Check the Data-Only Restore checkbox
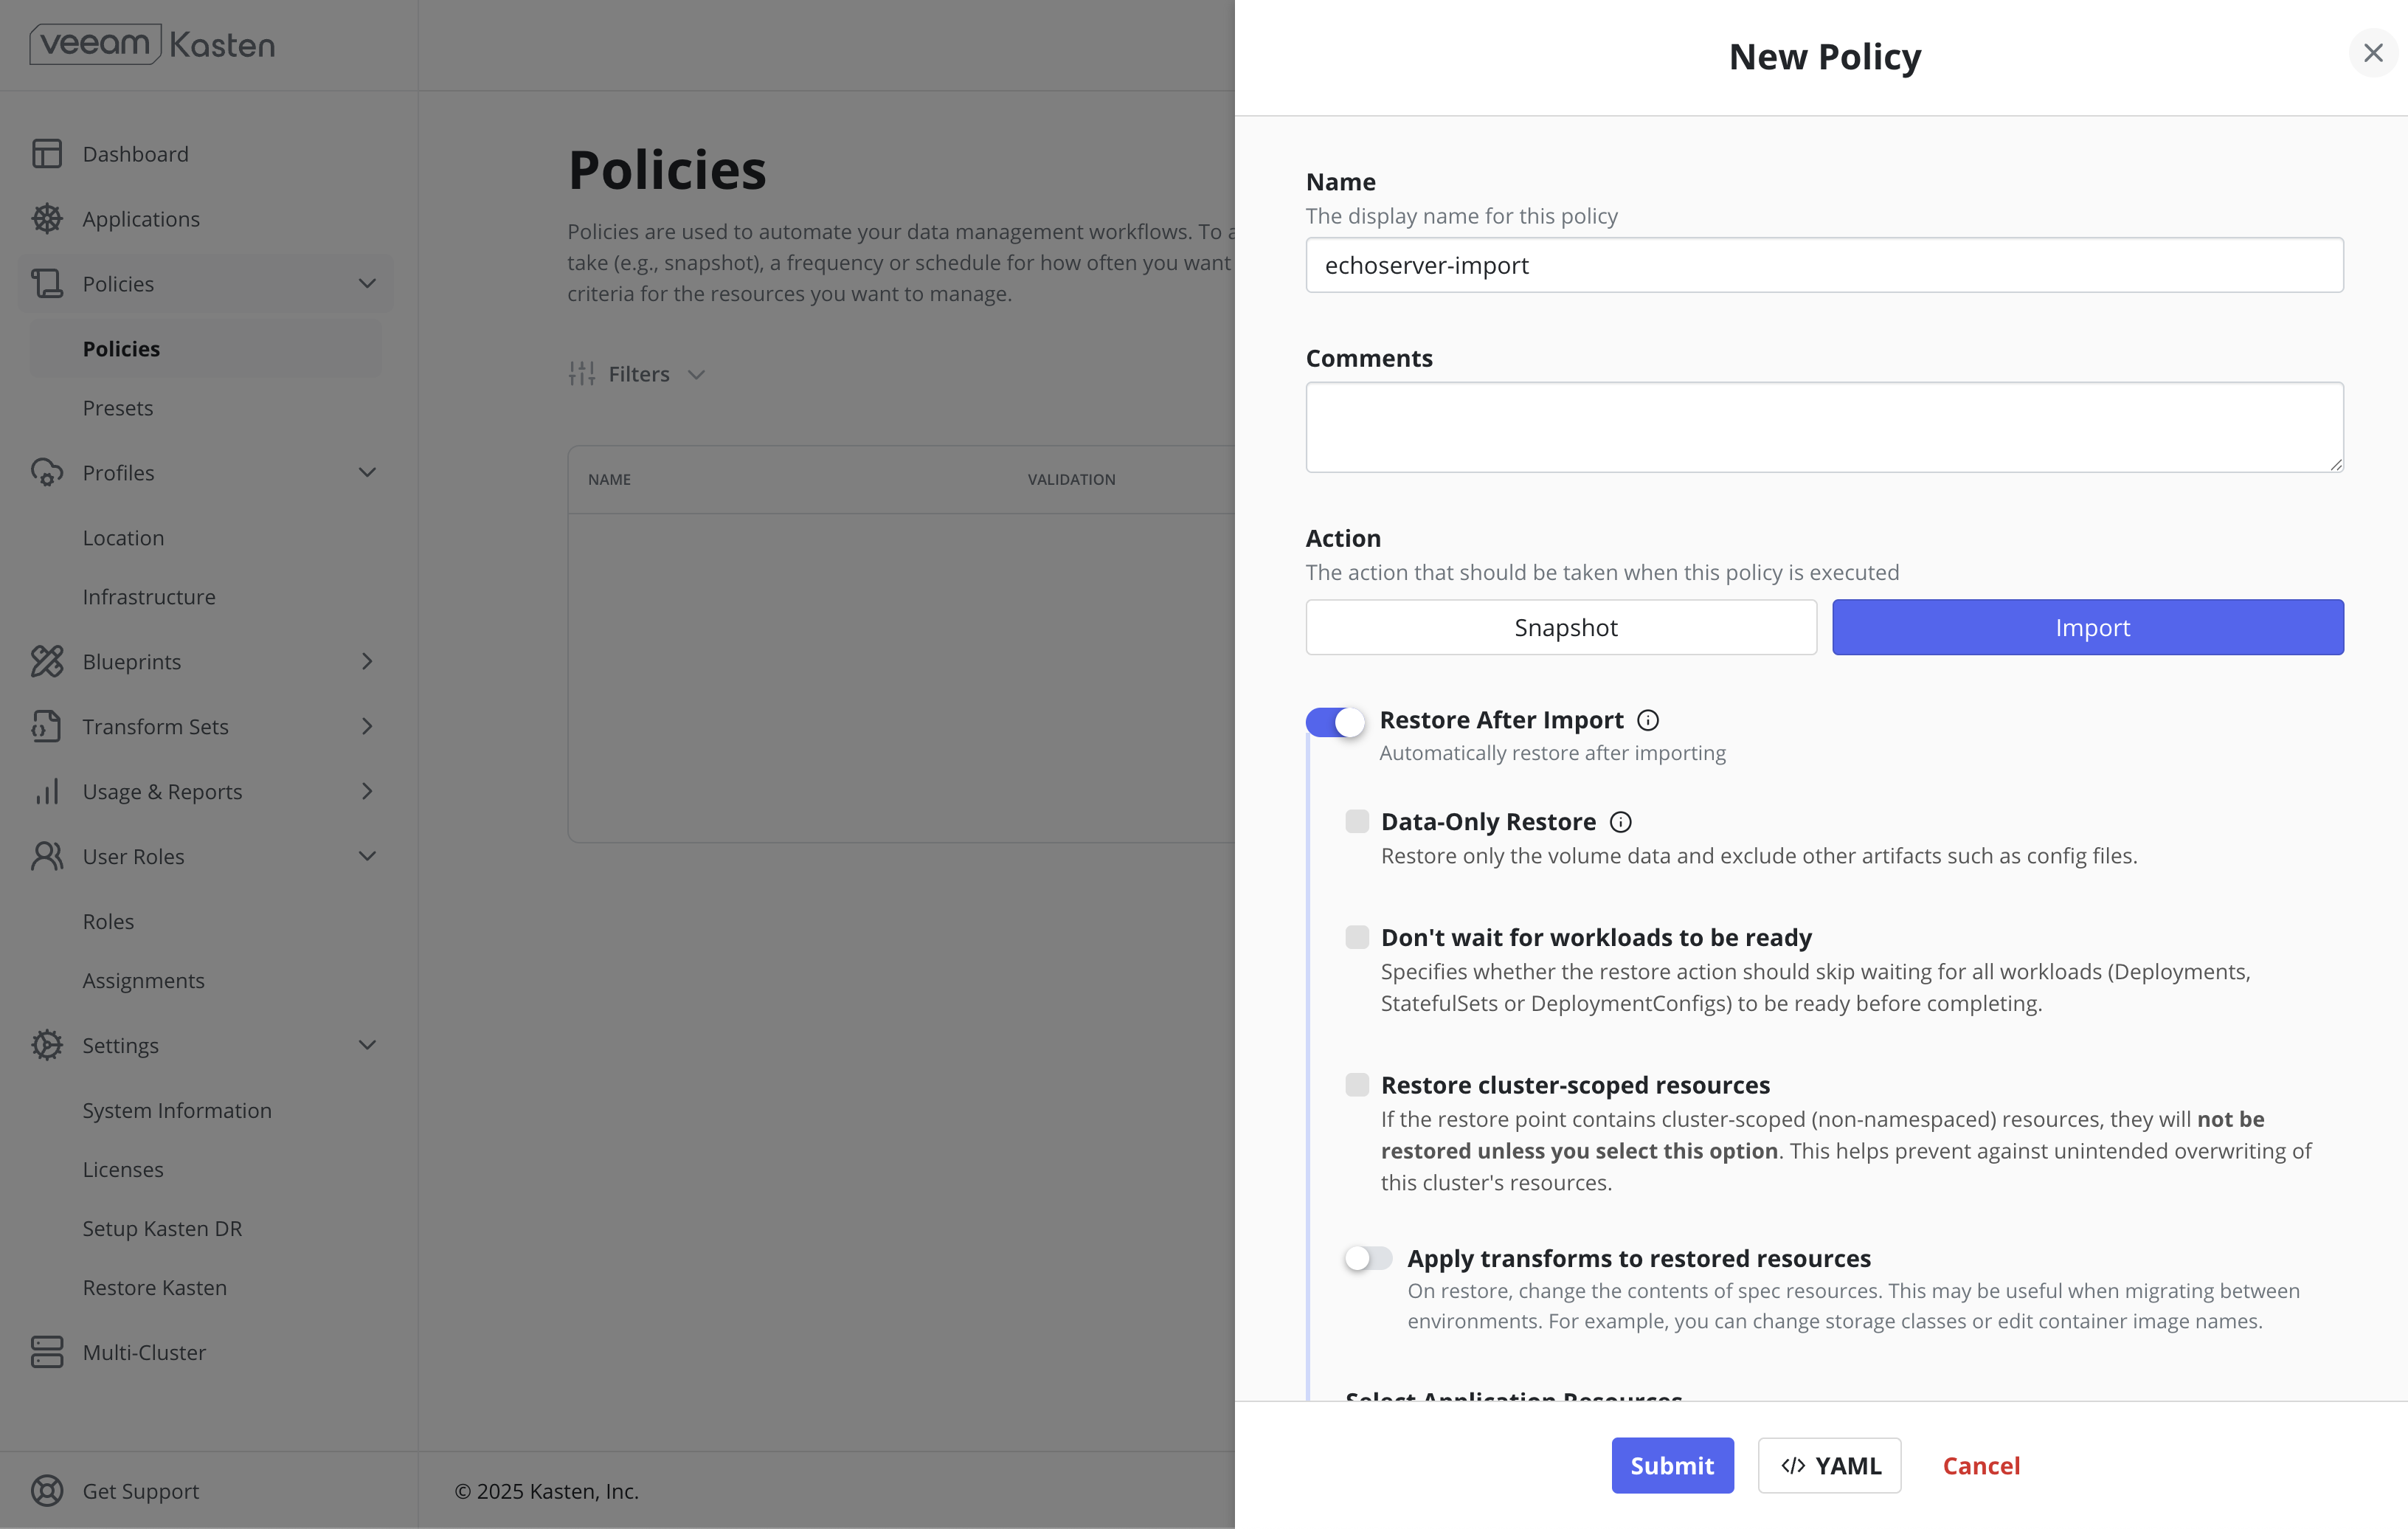 pos(1357,822)
